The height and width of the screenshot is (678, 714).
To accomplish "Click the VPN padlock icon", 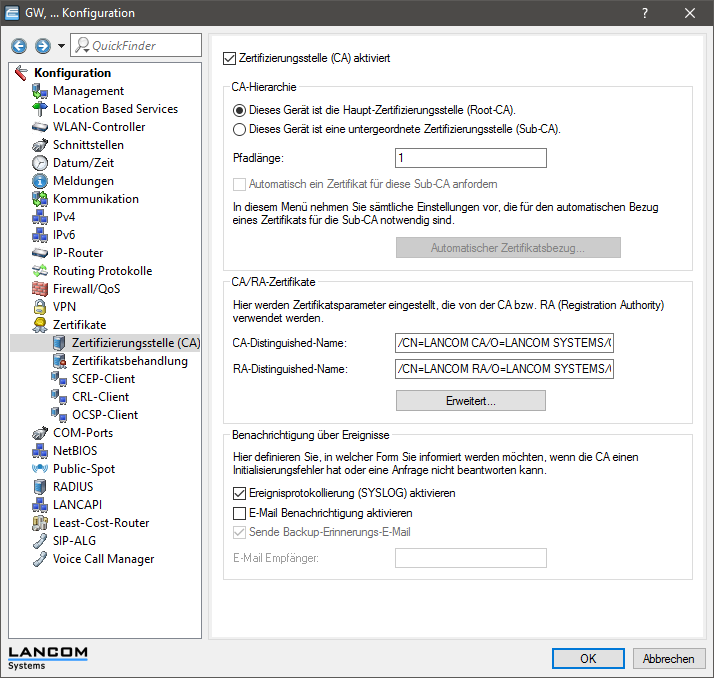I will (x=40, y=307).
